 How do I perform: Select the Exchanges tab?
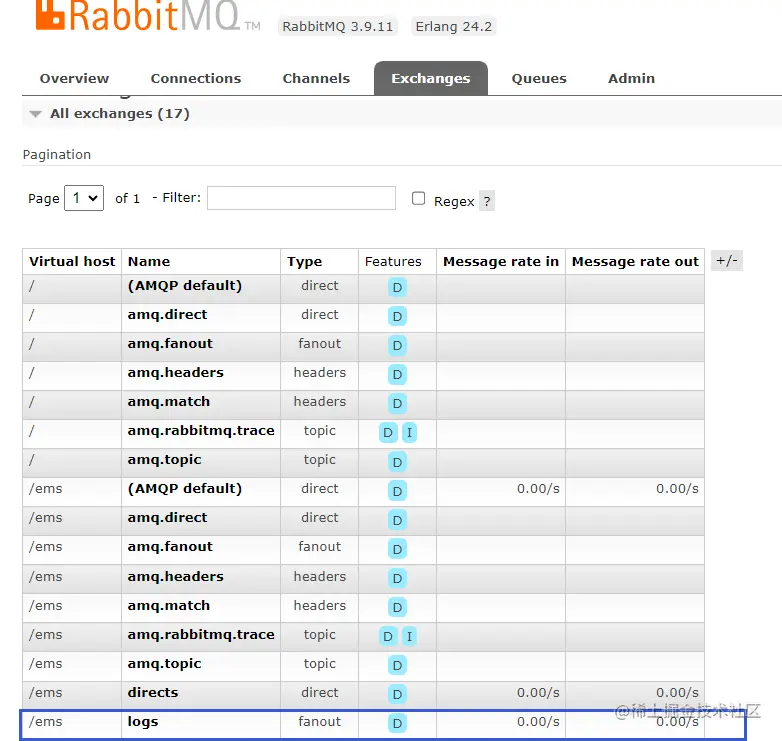point(431,78)
